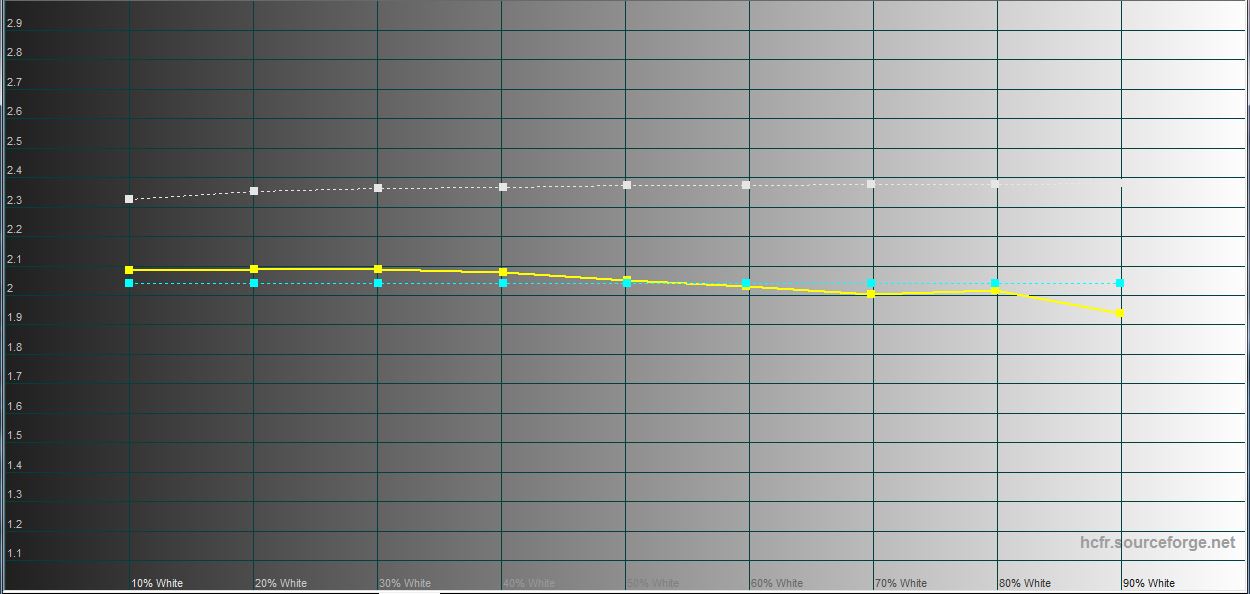
Task: Select the 2.4 gamma axis label
Action: (x=14, y=171)
